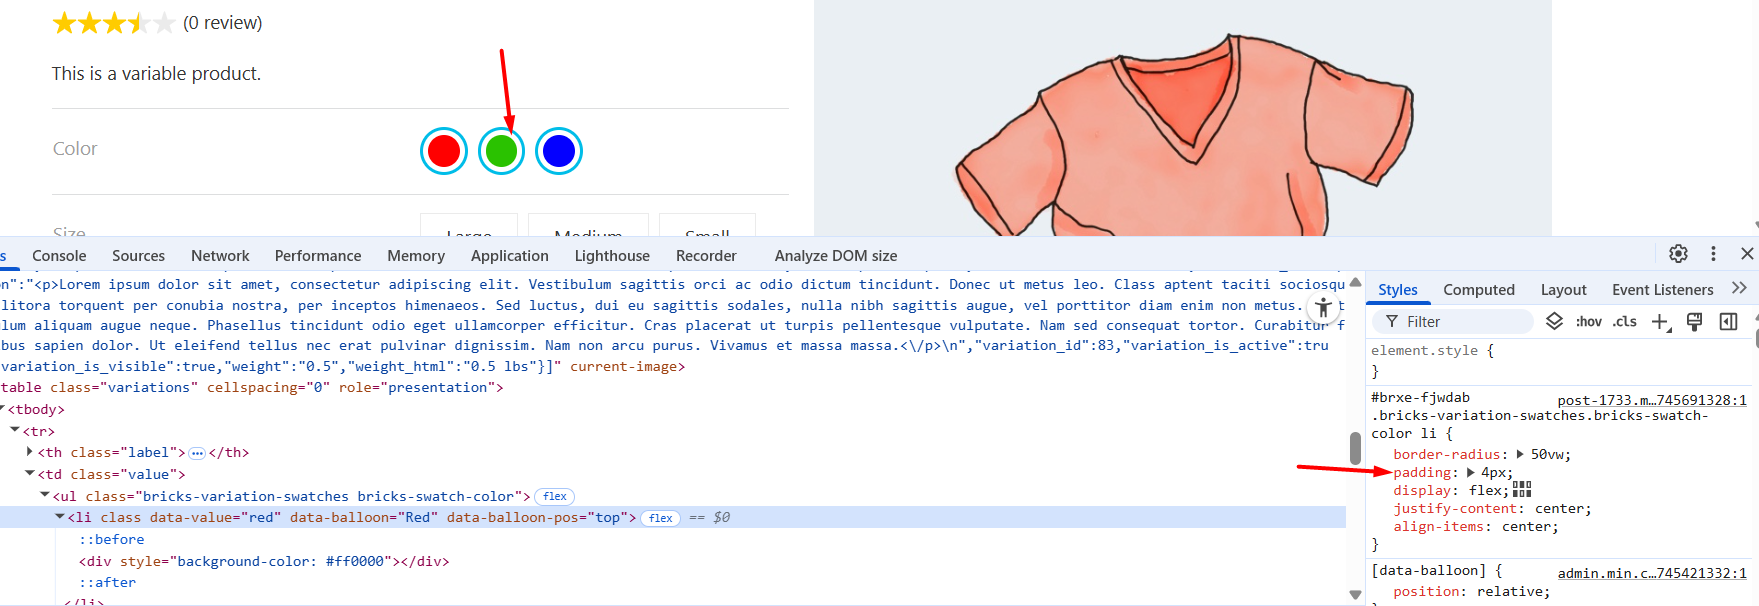Viewport: 1759px width, 606px height.
Task: Switch to the Lighthouse tab
Action: tap(612, 256)
